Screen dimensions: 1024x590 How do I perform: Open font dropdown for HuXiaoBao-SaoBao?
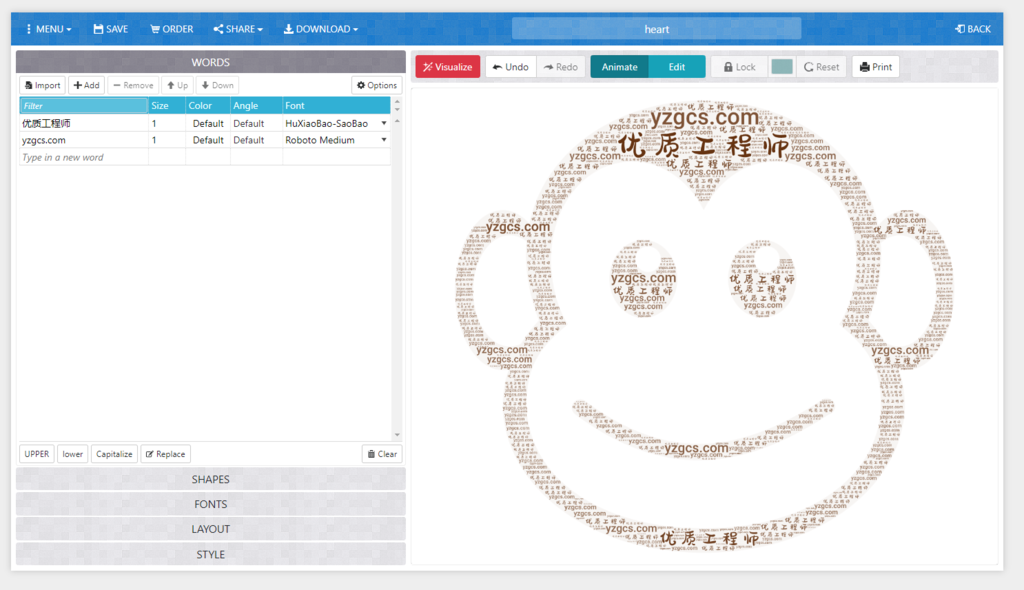384,123
